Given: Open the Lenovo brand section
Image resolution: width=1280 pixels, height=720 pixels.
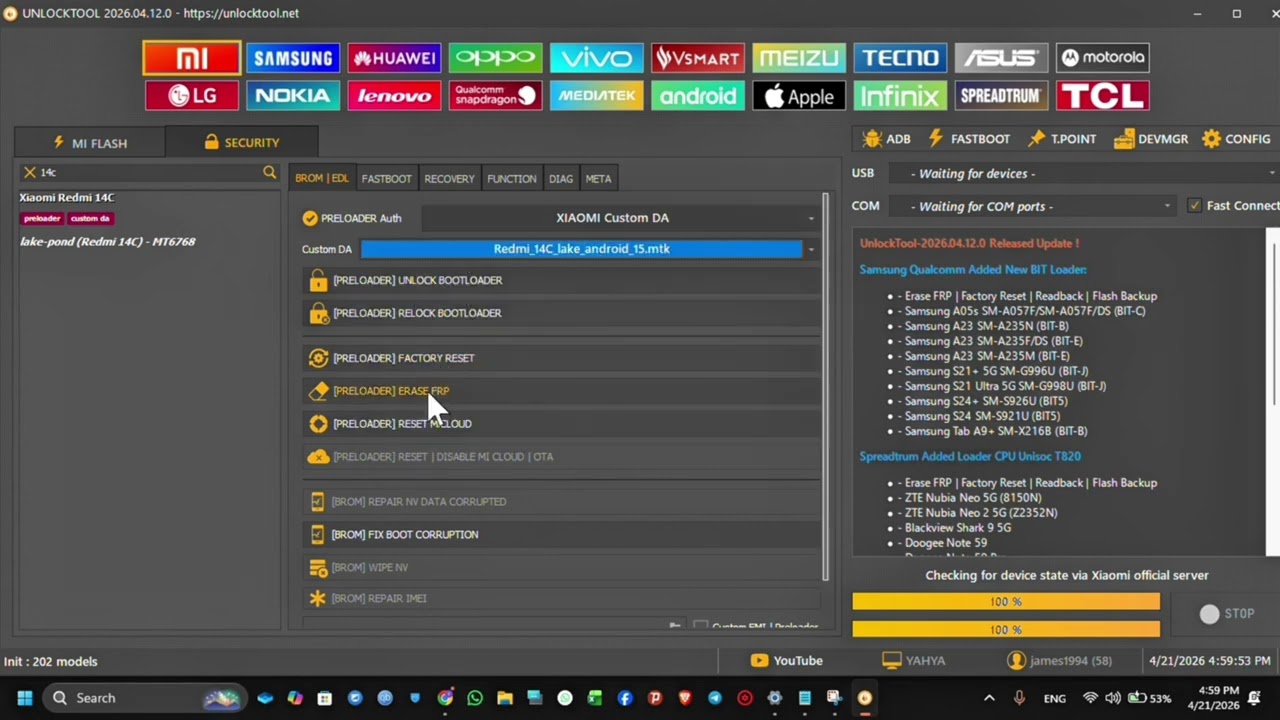Looking at the screenshot, I should pyautogui.click(x=394, y=96).
